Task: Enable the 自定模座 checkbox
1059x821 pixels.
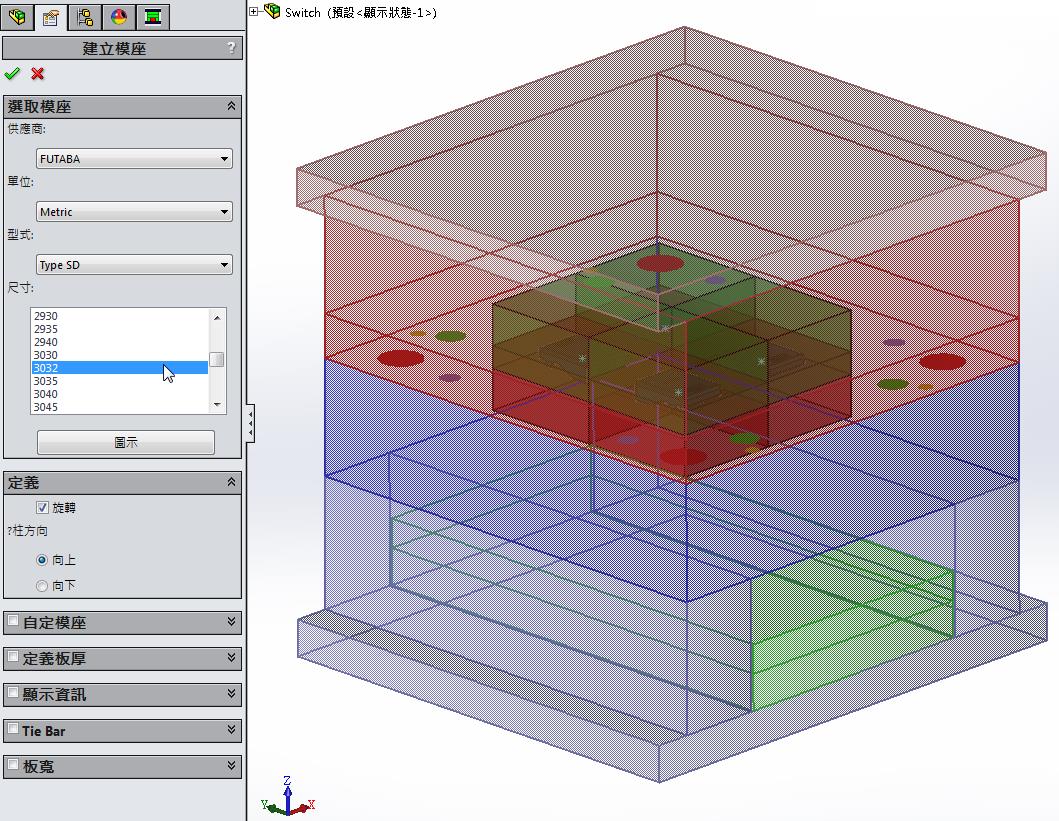Action: tap(12, 622)
